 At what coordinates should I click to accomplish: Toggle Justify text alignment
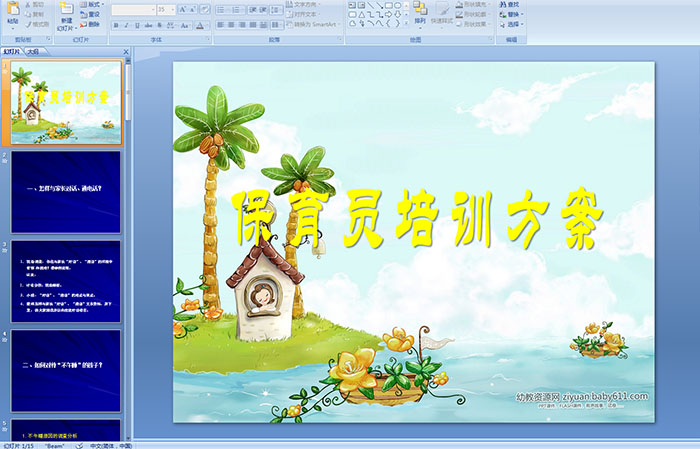click(x=253, y=25)
